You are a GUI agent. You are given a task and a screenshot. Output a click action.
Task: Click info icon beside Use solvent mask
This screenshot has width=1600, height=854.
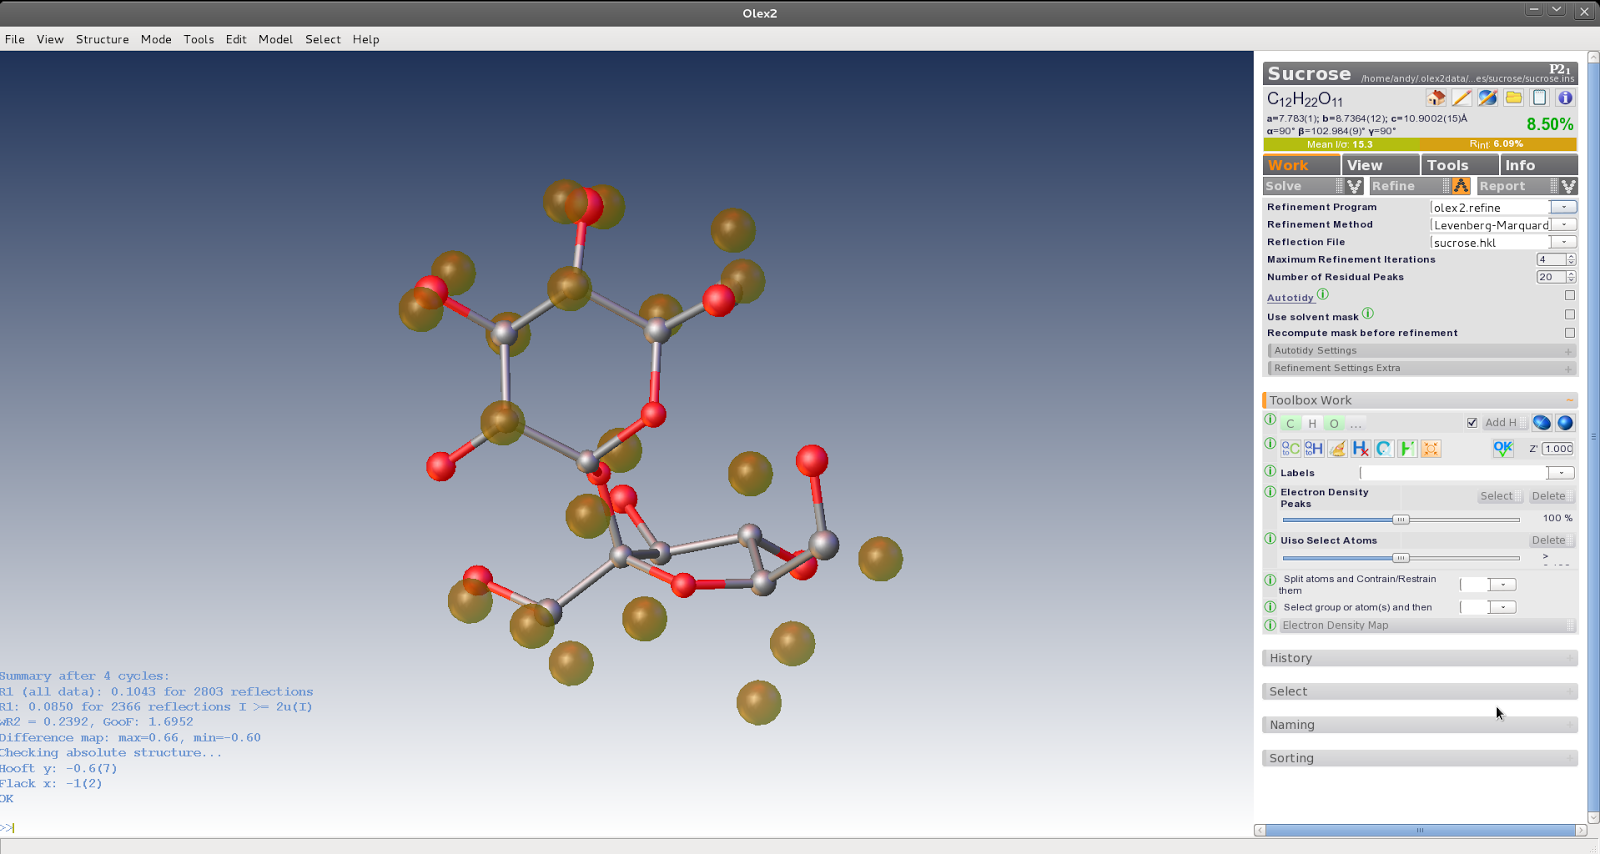(x=1368, y=313)
